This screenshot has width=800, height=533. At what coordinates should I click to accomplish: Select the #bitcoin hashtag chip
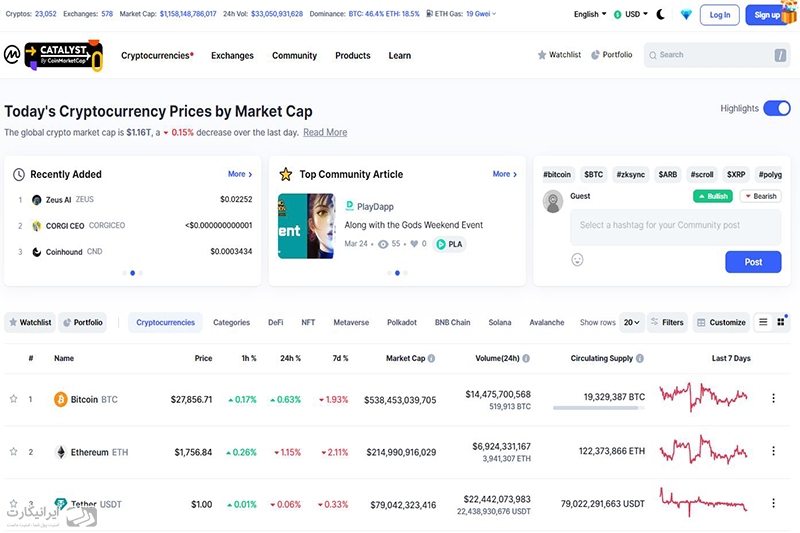pyautogui.click(x=557, y=174)
